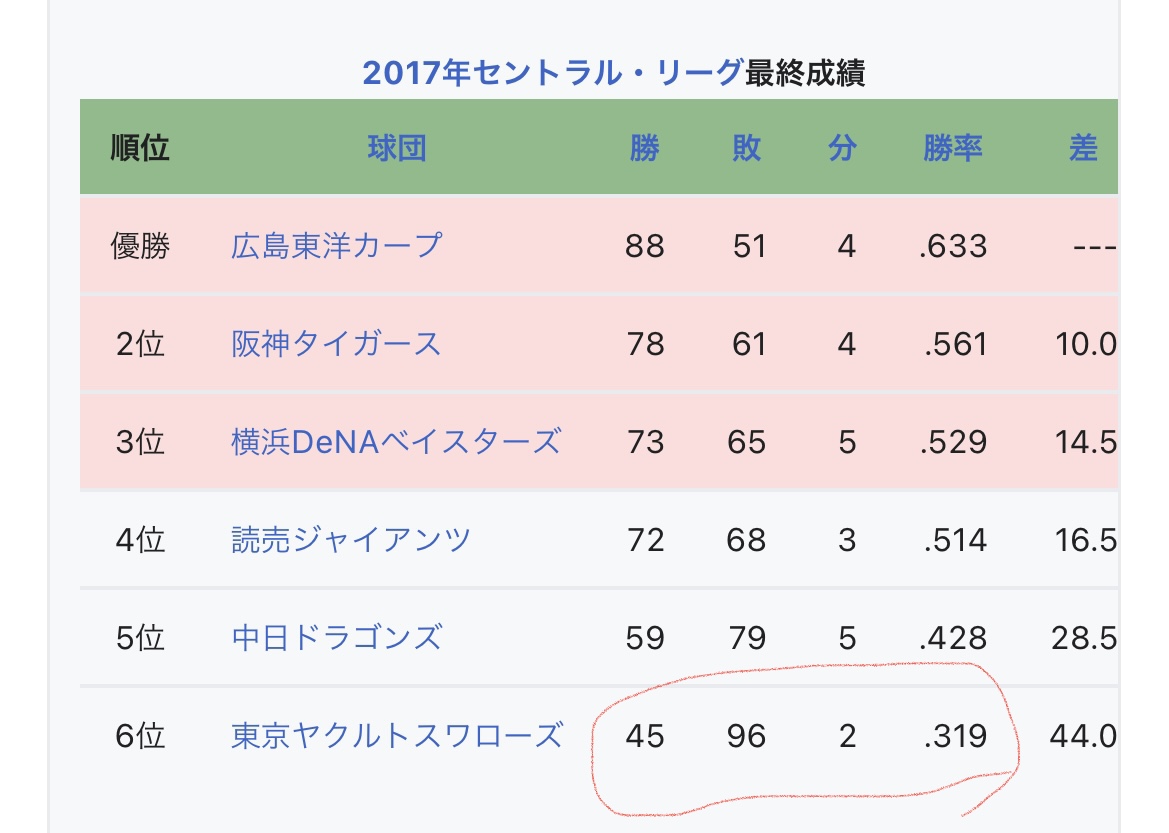Visit the 中日ドラゴンズ team link
Viewport: 1169px width, 833px height.
click(336, 638)
